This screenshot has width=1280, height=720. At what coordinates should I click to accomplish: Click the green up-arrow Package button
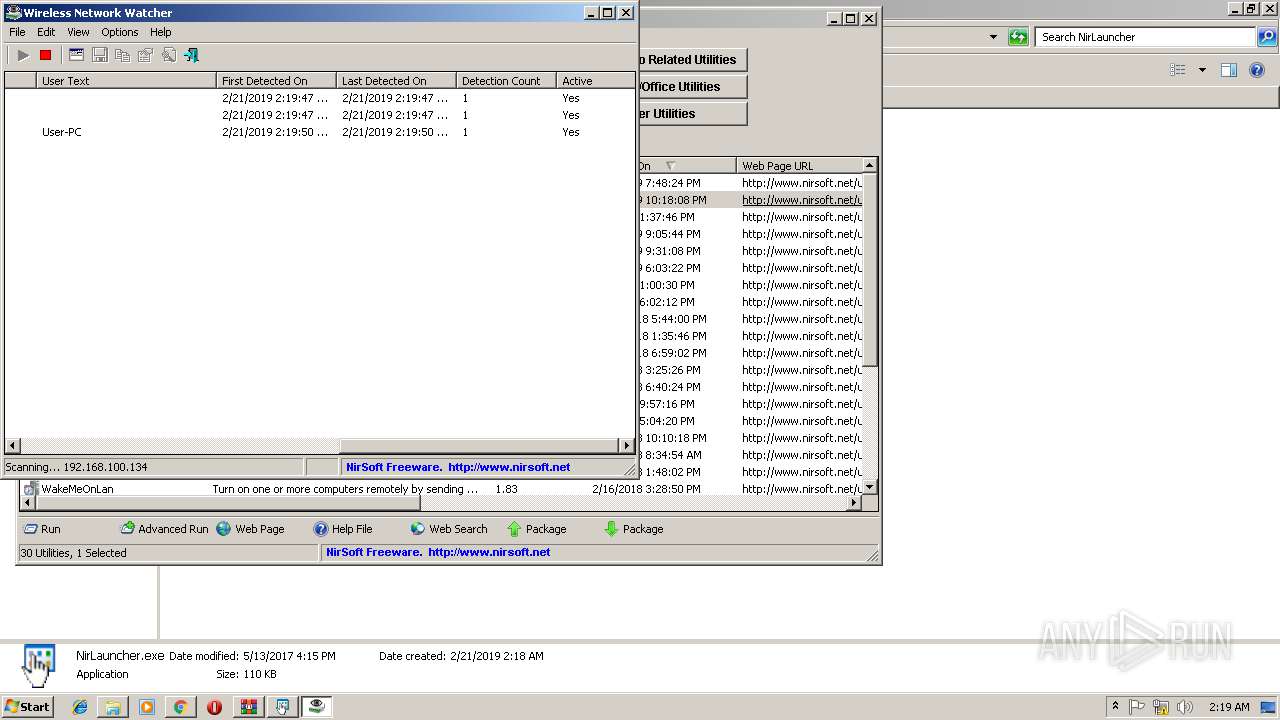click(537, 529)
